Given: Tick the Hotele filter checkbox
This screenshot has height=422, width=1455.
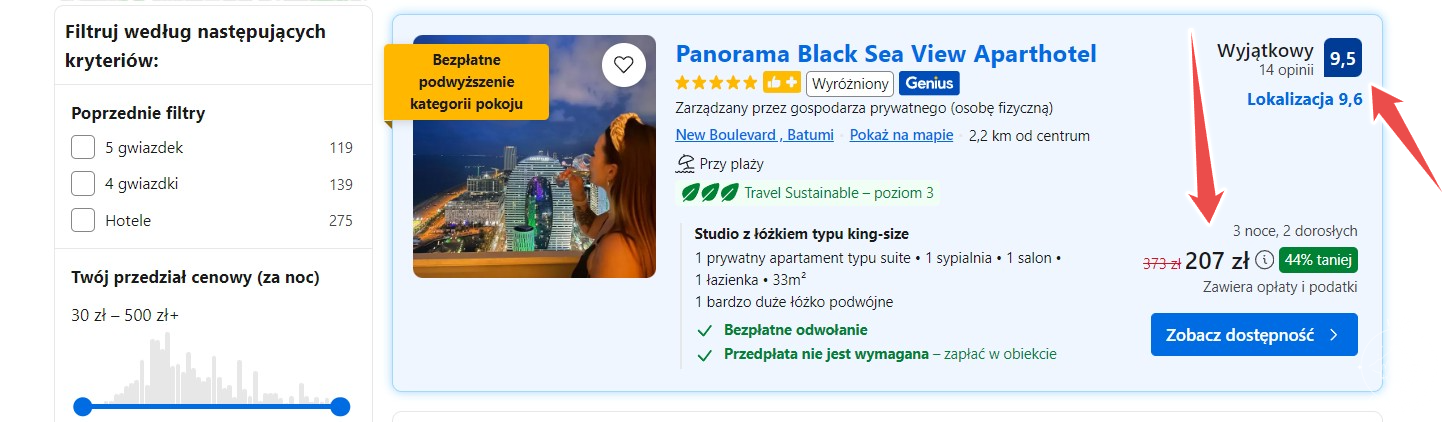Looking at the screenshot, I should (x=83, y=220).
